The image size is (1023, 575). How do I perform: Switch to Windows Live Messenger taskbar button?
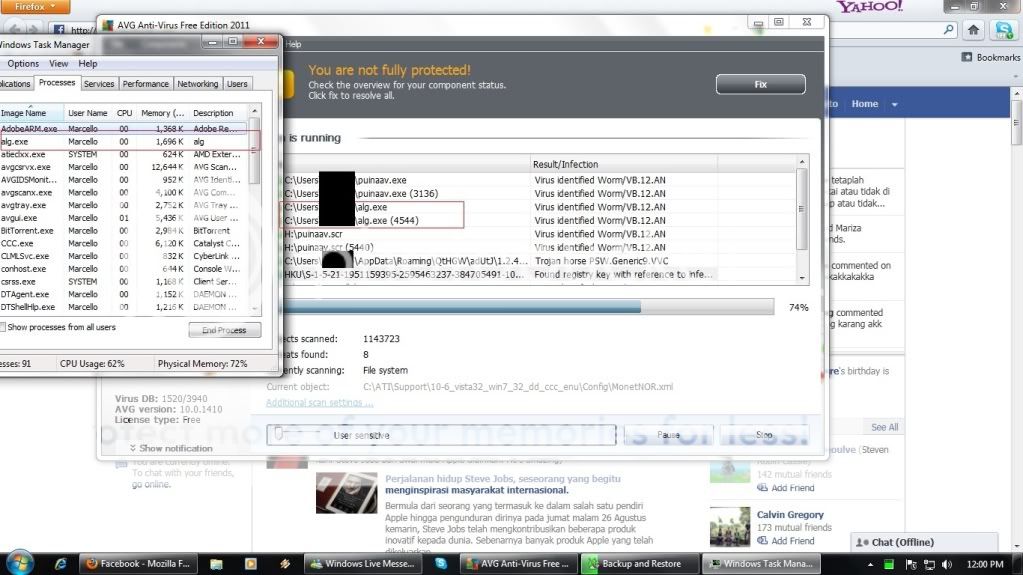pyautogui.click(x=362, y=564)
